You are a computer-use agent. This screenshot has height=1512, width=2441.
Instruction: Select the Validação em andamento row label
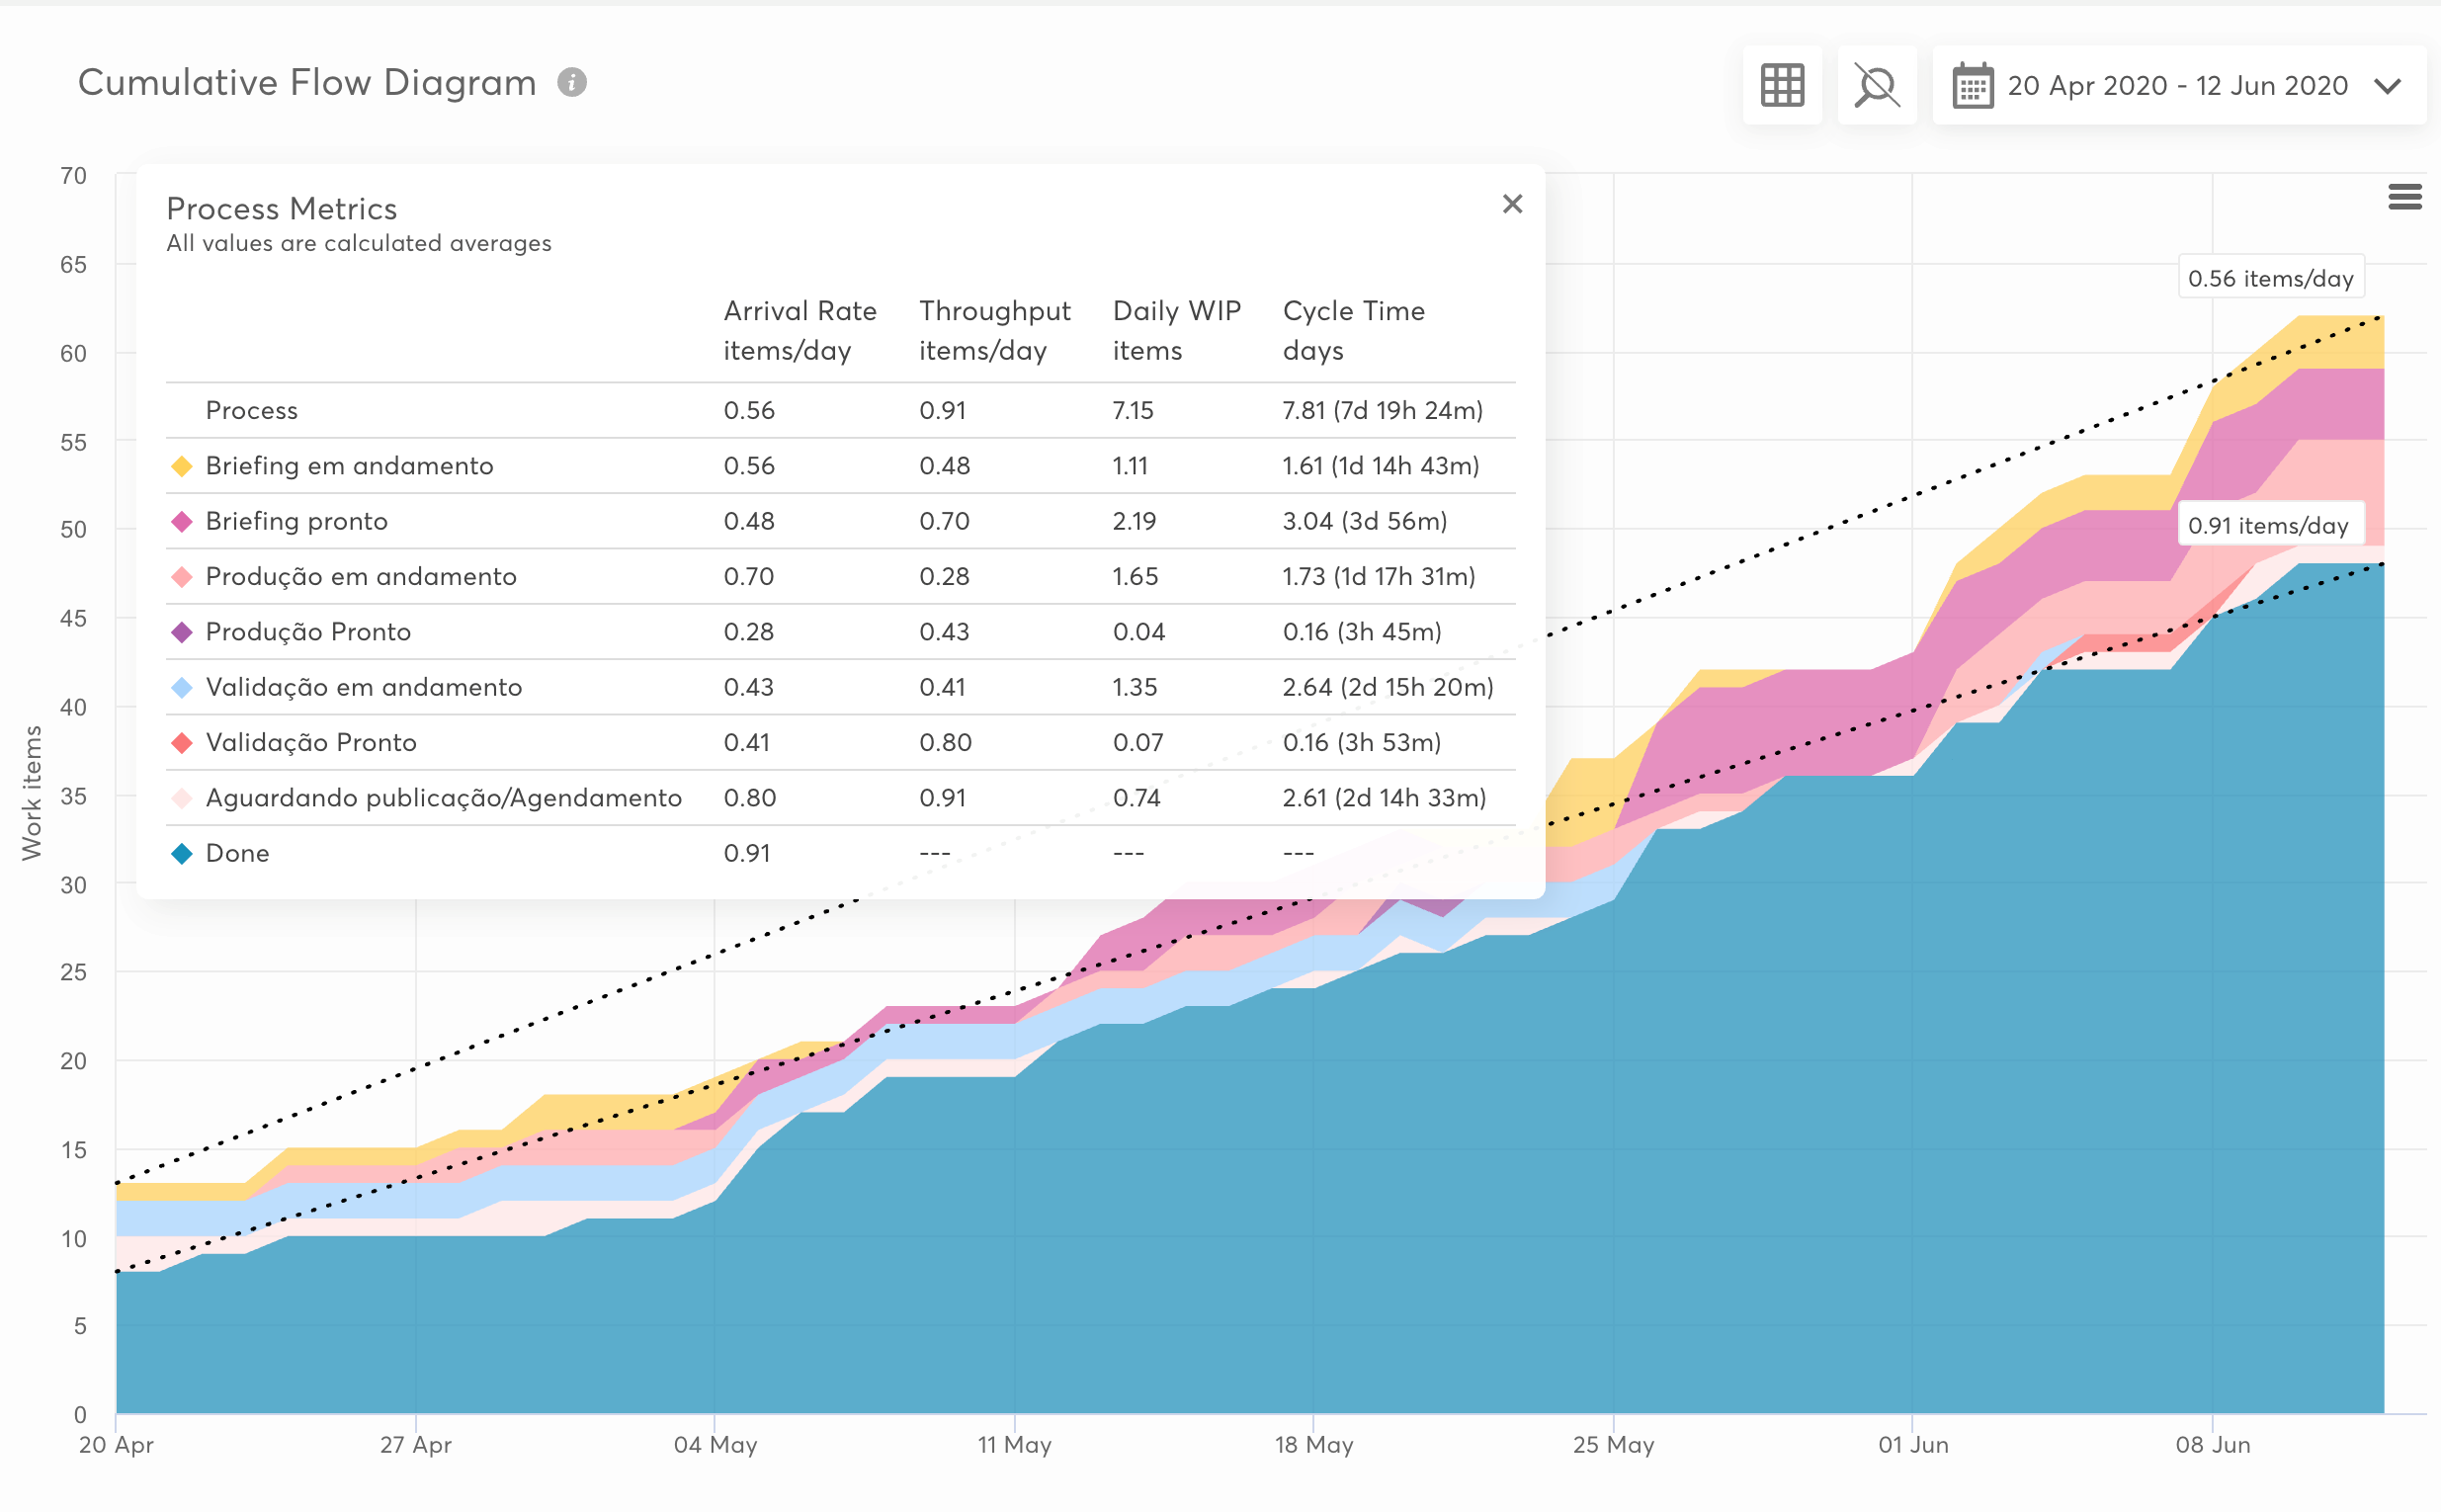[363, 687]
